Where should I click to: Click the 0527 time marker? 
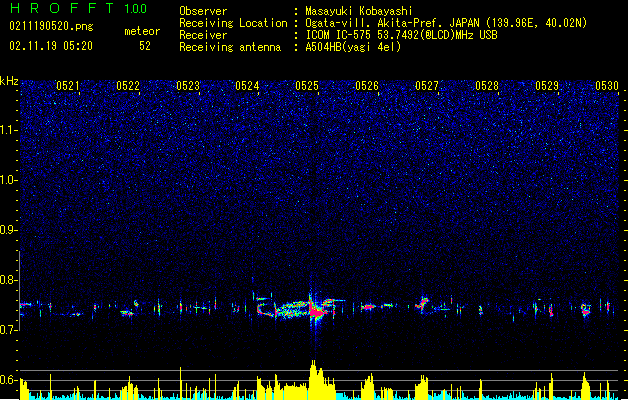427,86
